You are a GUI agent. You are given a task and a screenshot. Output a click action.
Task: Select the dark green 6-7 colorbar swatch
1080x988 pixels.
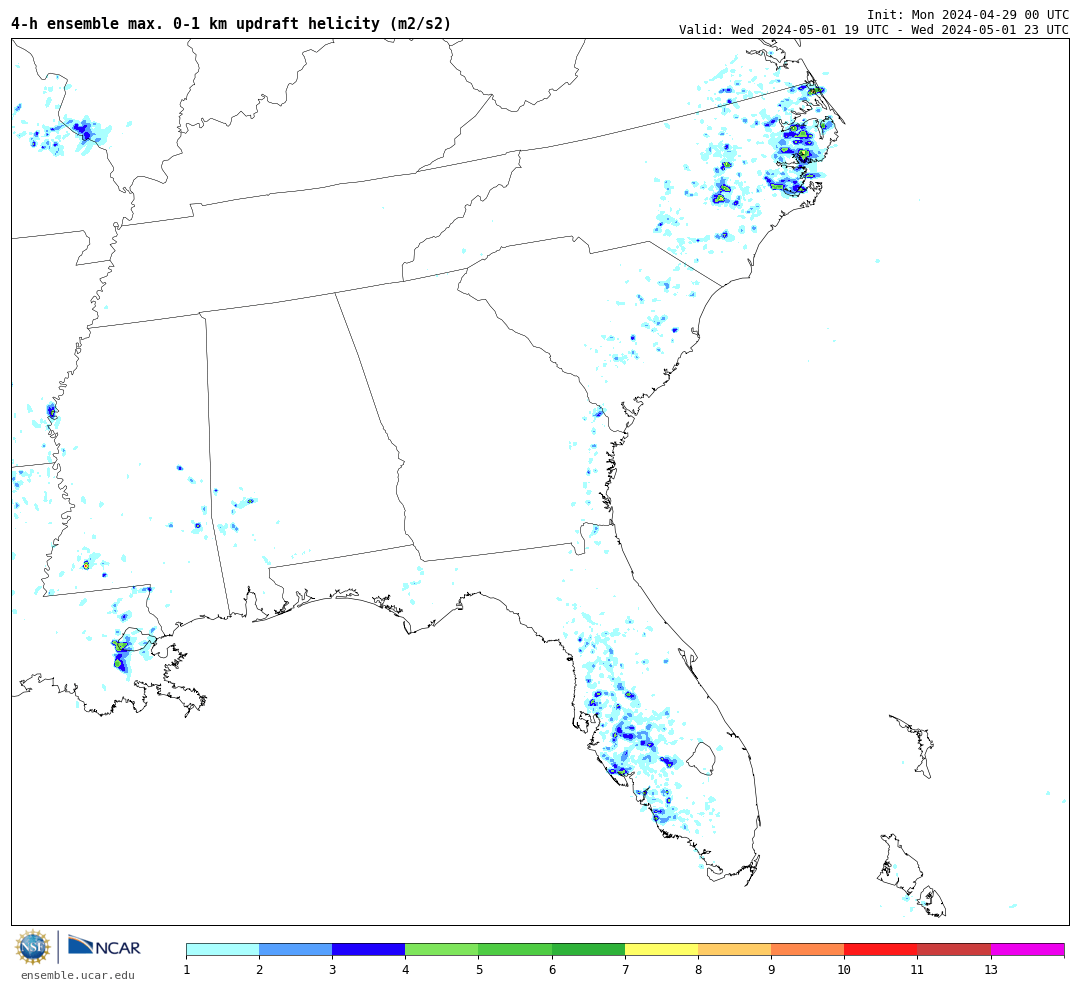click(588, 949)
